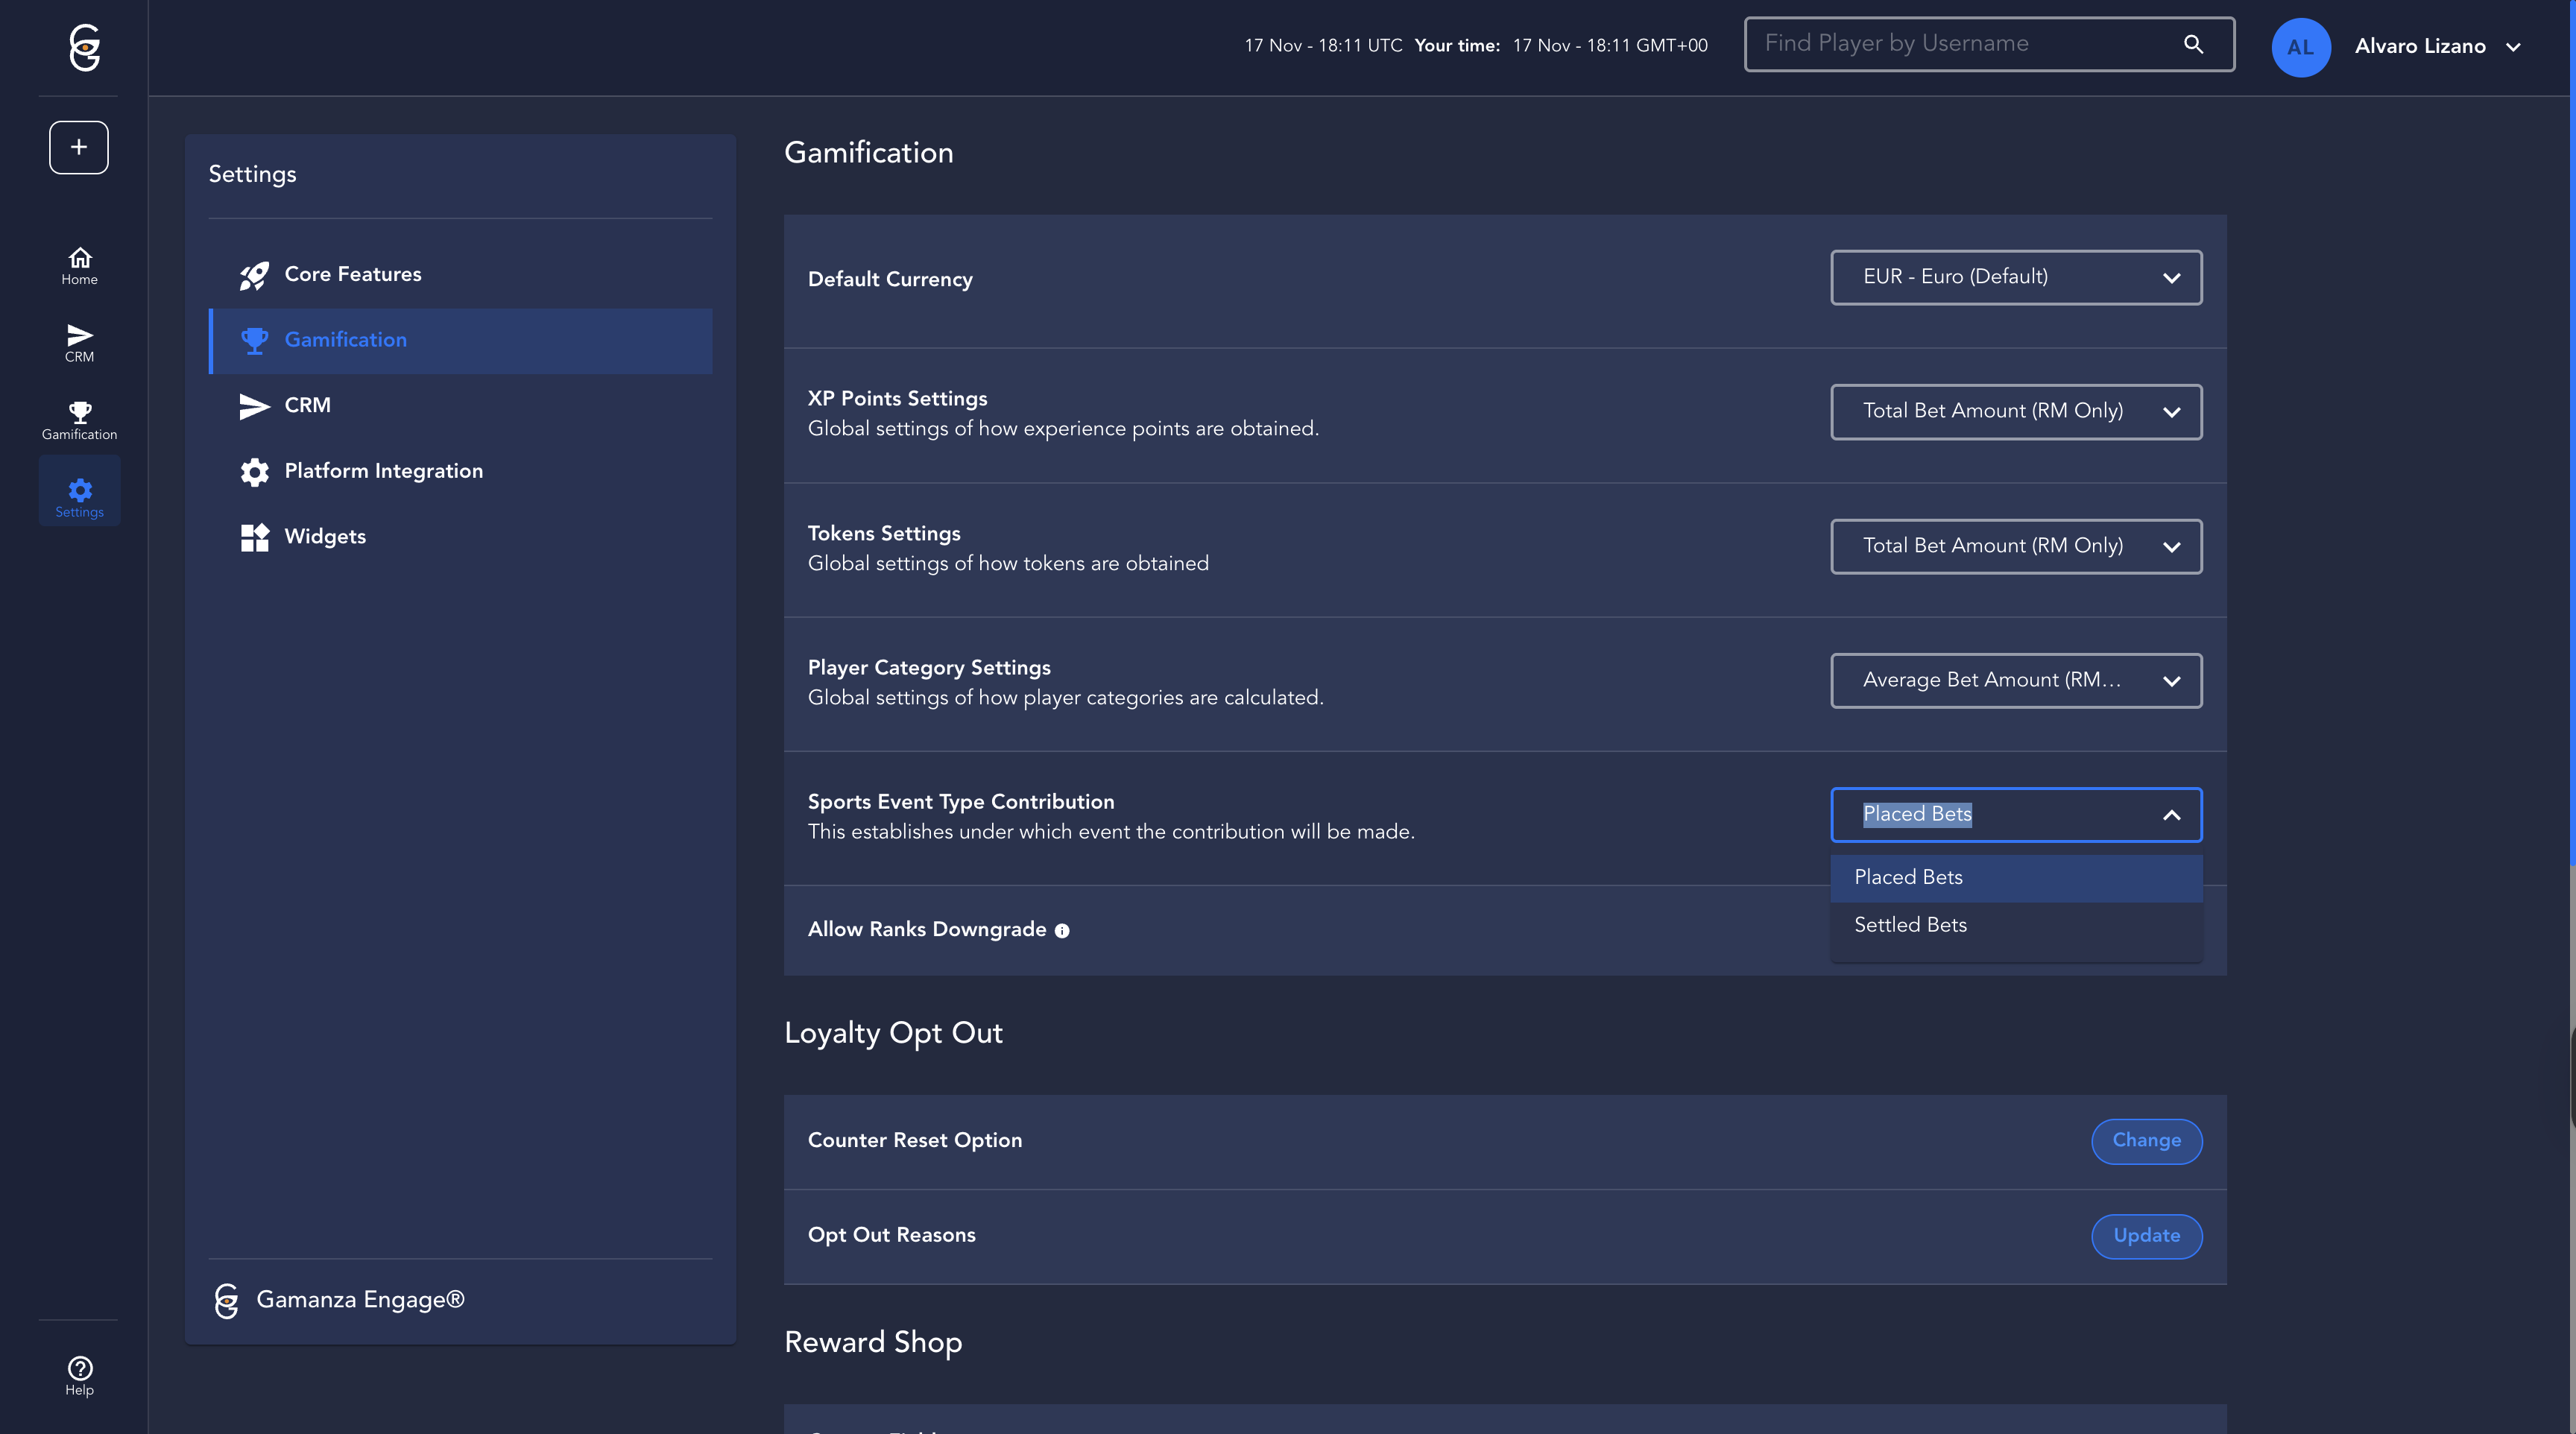The height and width of the screenshot is (1434, 2576).
Task: Click the search magnifier icon
Action: (2193, 44)
